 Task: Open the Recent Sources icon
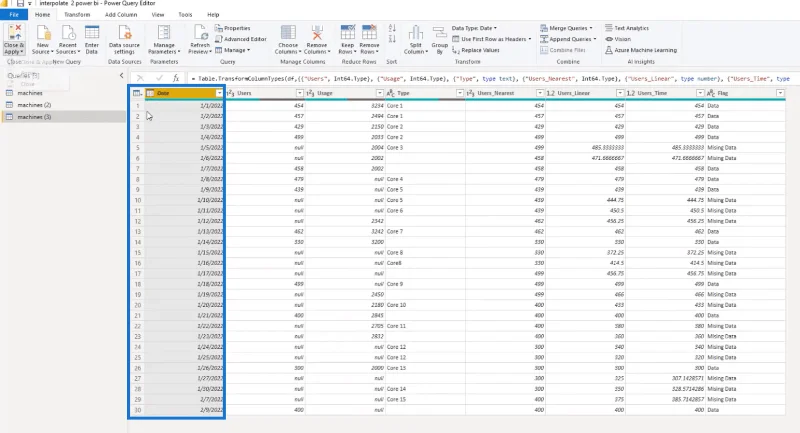(x=68, y=33)
